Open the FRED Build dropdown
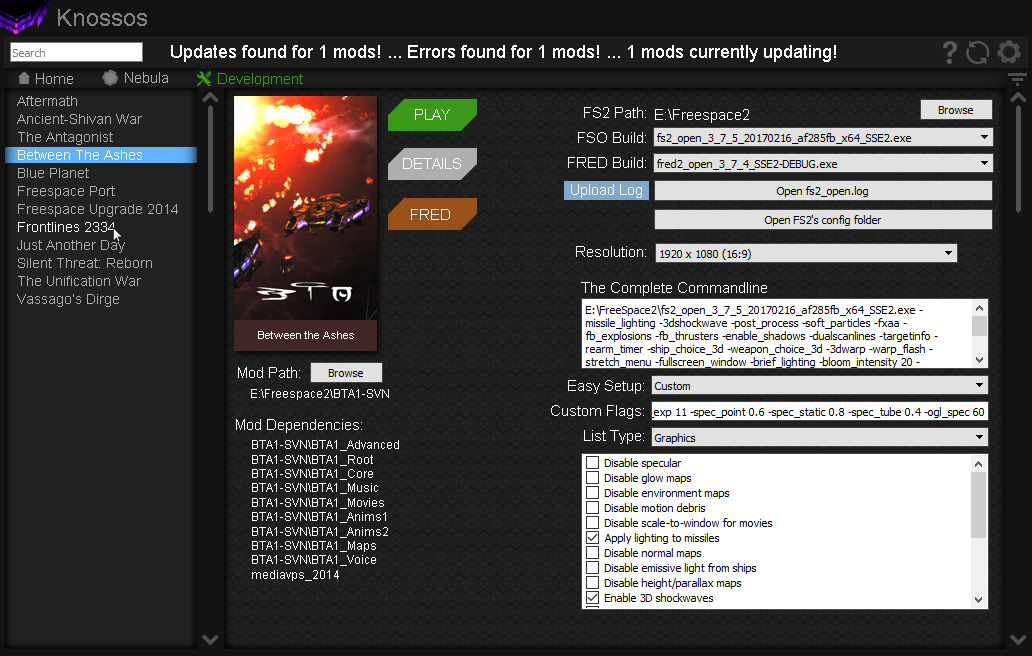 [823, 163]
